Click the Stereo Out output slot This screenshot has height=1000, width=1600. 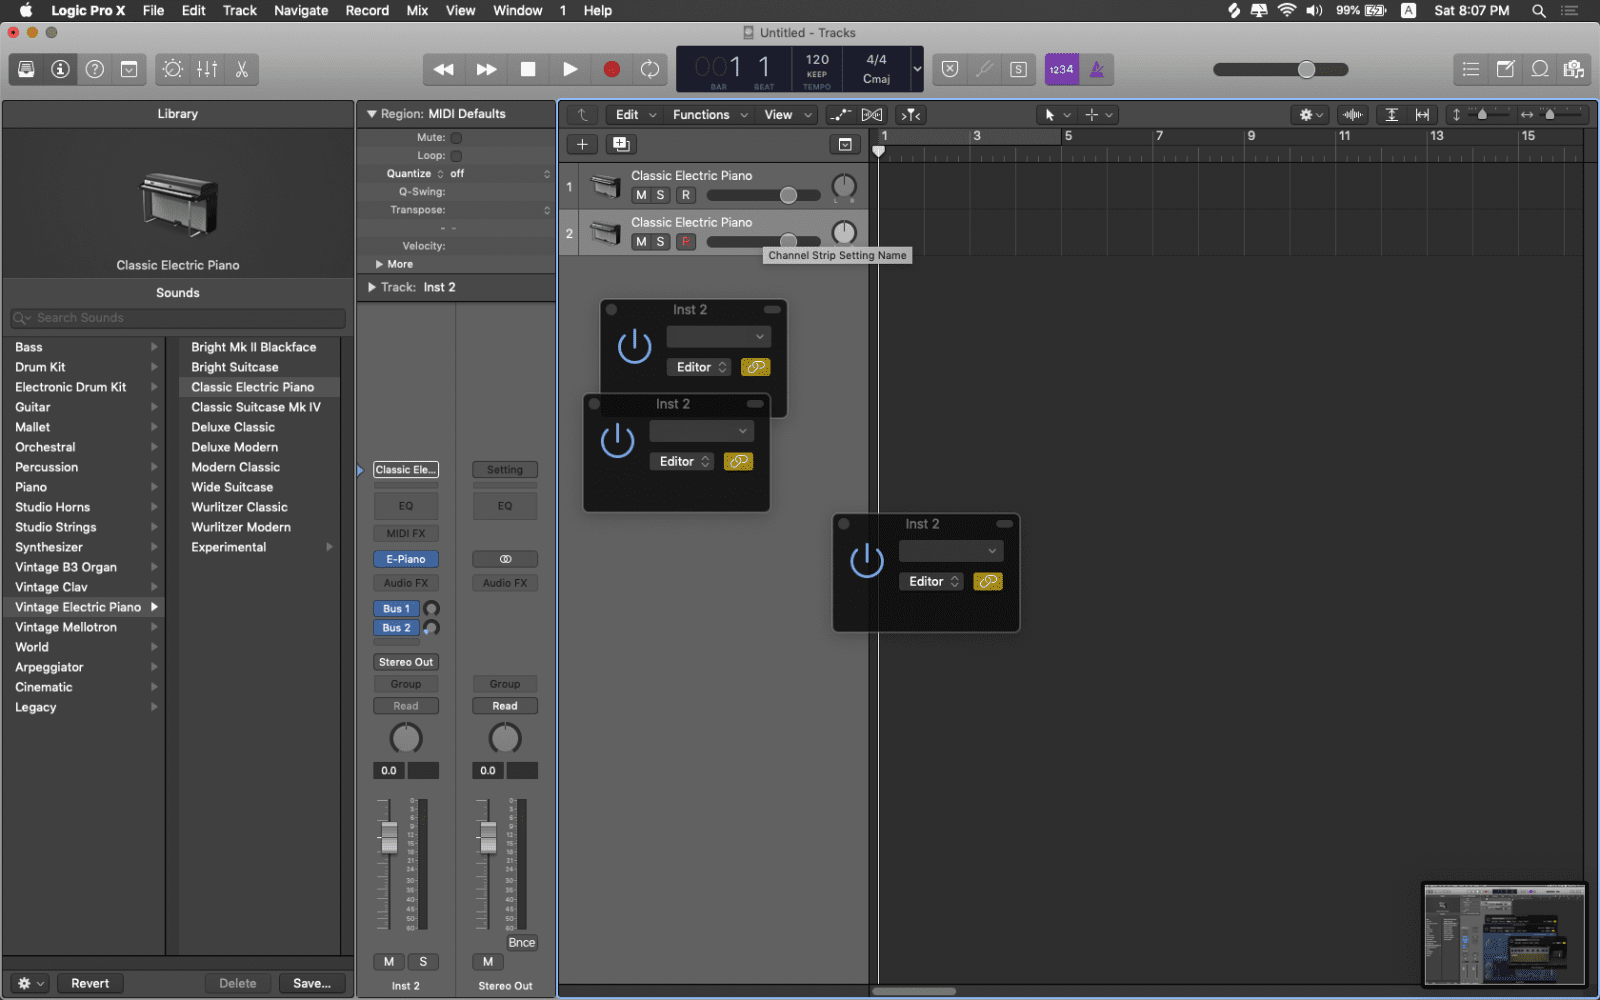pyautogui.click(x=405, y=662)
